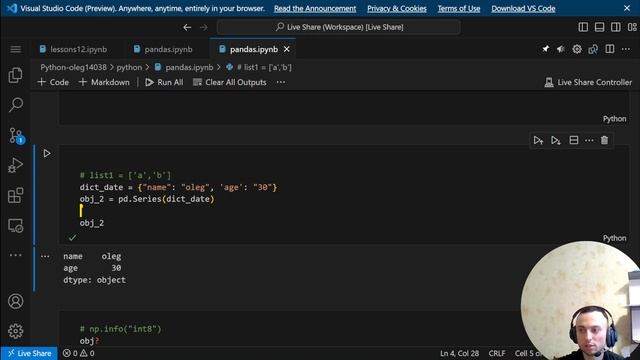
Task: Click the pd.Series(dict_date) code line
Action: pos(147,199)
